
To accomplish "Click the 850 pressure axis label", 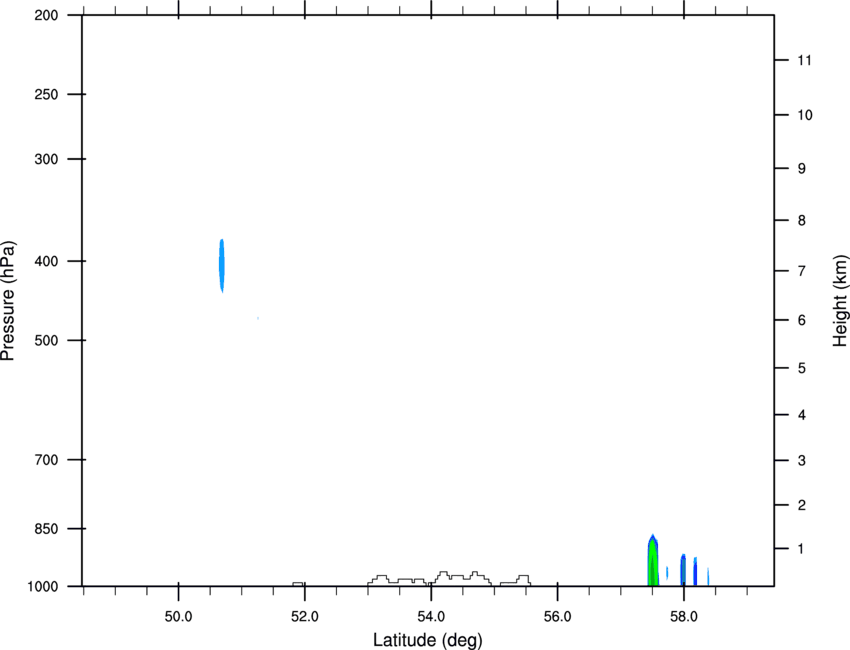I will pyautogui.click(x=46, y=529).
